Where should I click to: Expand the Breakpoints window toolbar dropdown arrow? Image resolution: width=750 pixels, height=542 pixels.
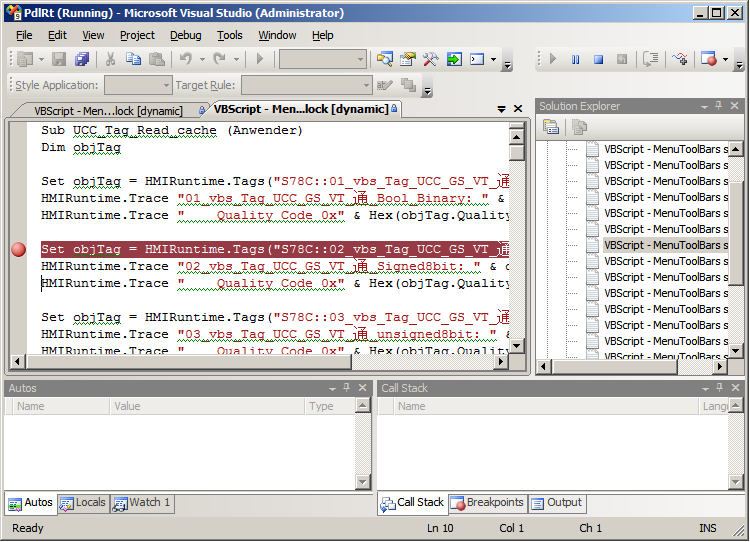(x=725, y=60)
